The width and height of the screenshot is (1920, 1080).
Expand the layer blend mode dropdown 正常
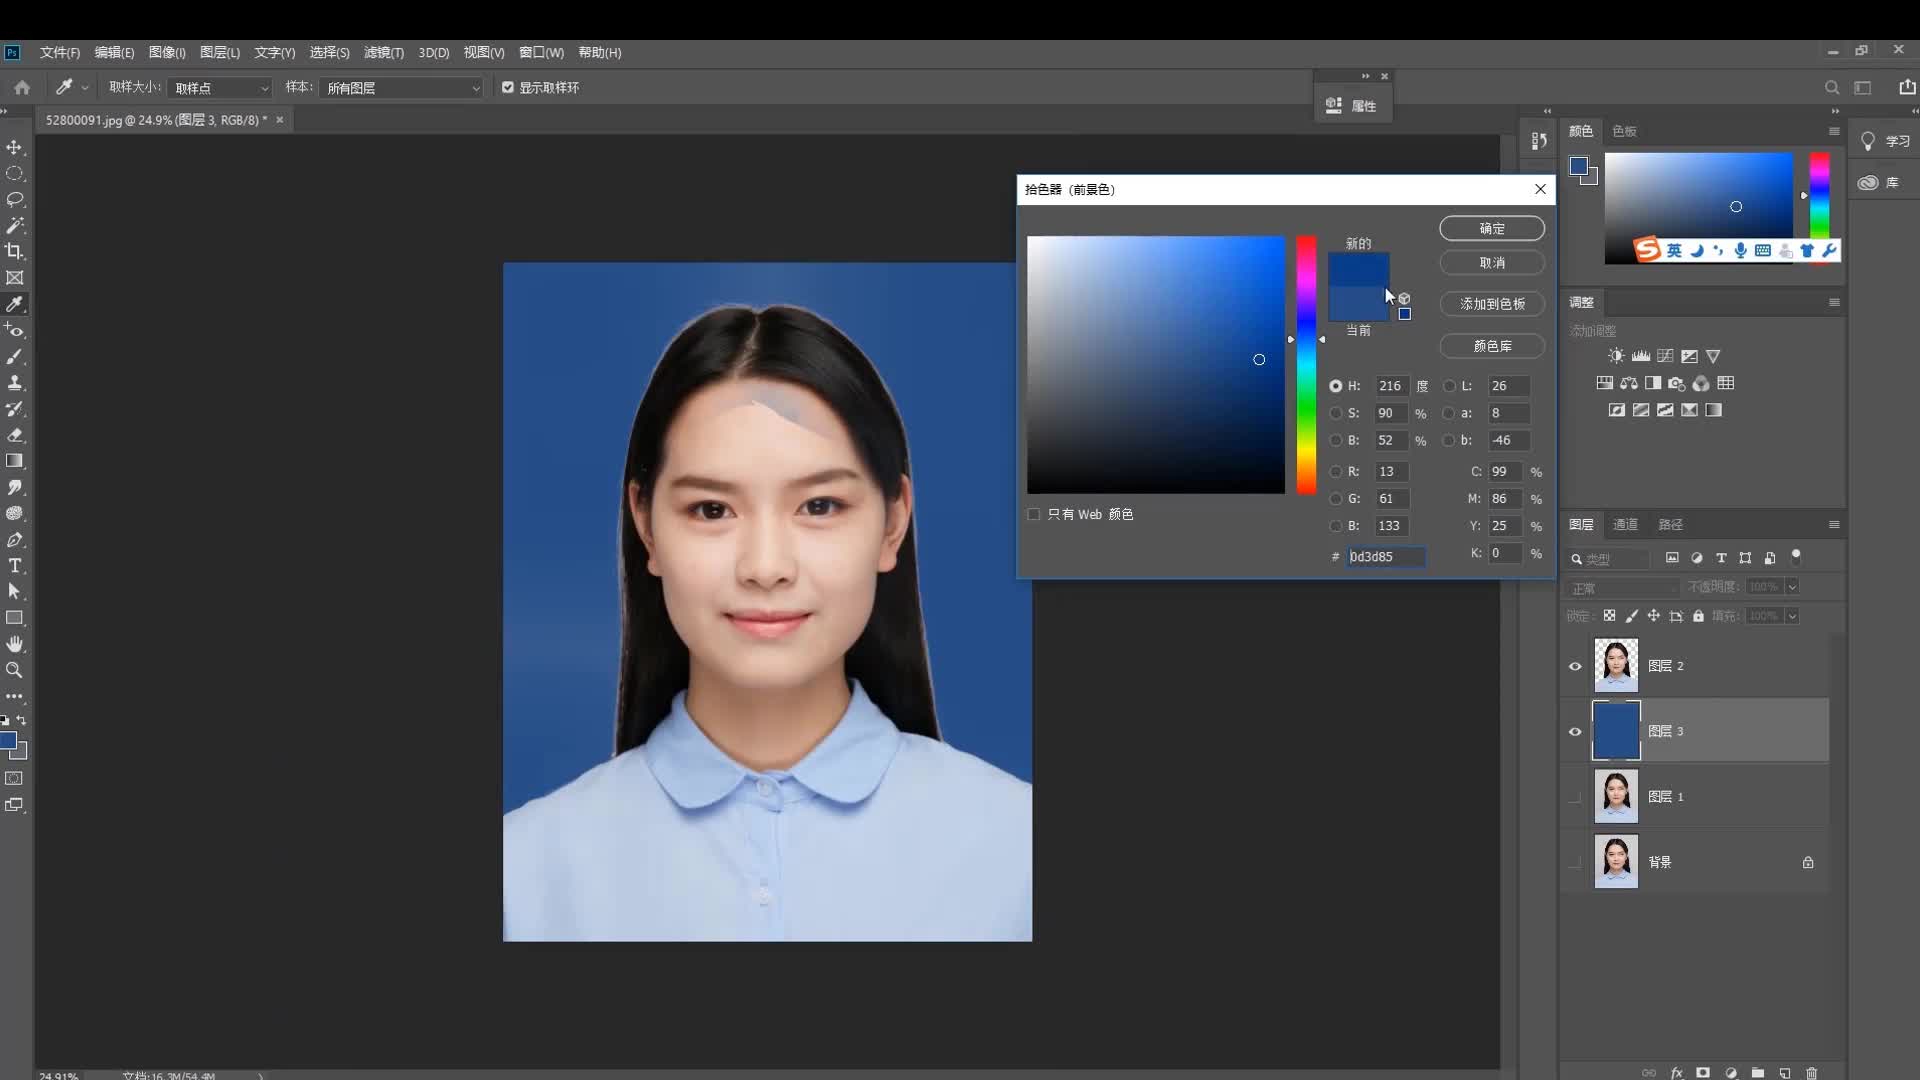click(1622, 588)
